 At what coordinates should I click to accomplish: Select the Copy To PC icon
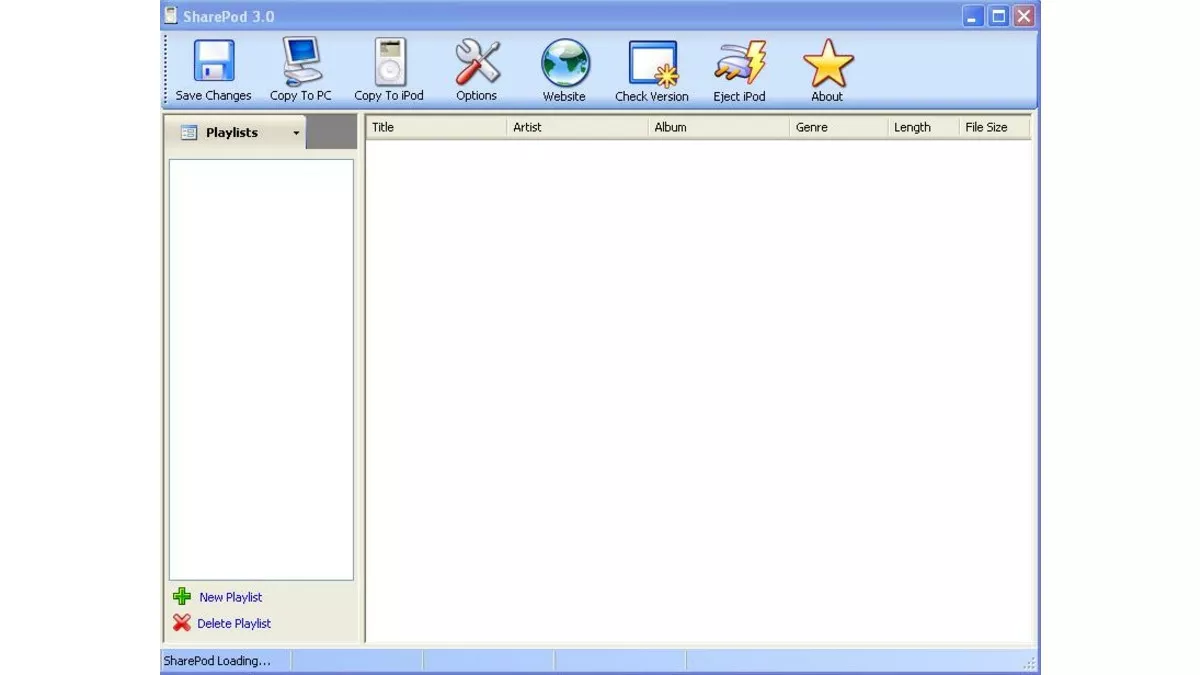point(299,62)
